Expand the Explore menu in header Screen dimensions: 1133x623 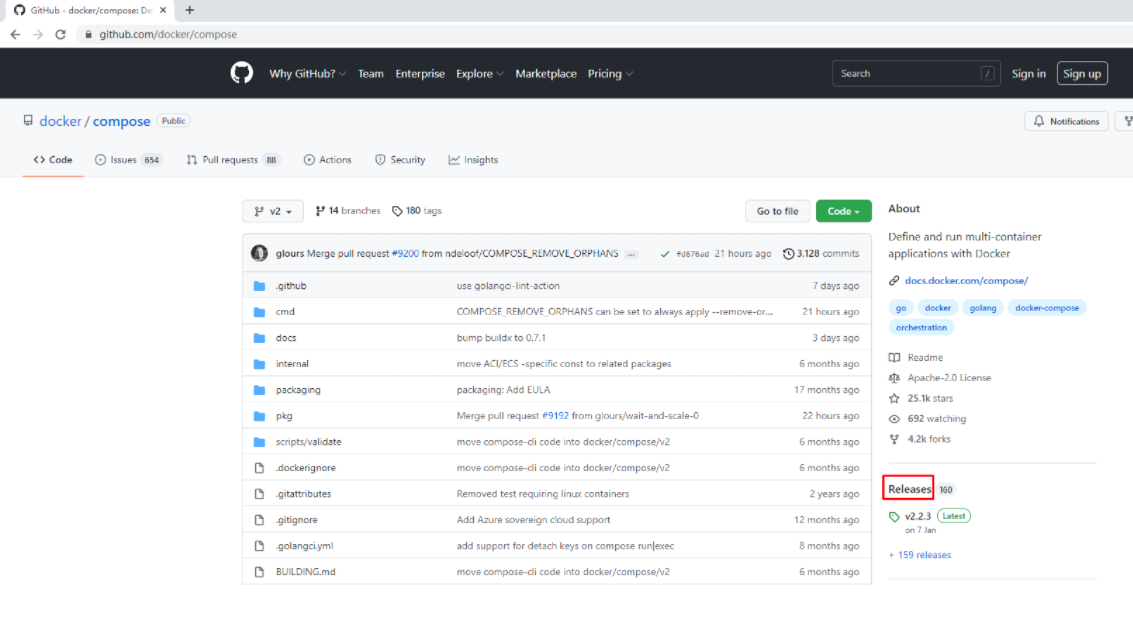coord(479,74)
